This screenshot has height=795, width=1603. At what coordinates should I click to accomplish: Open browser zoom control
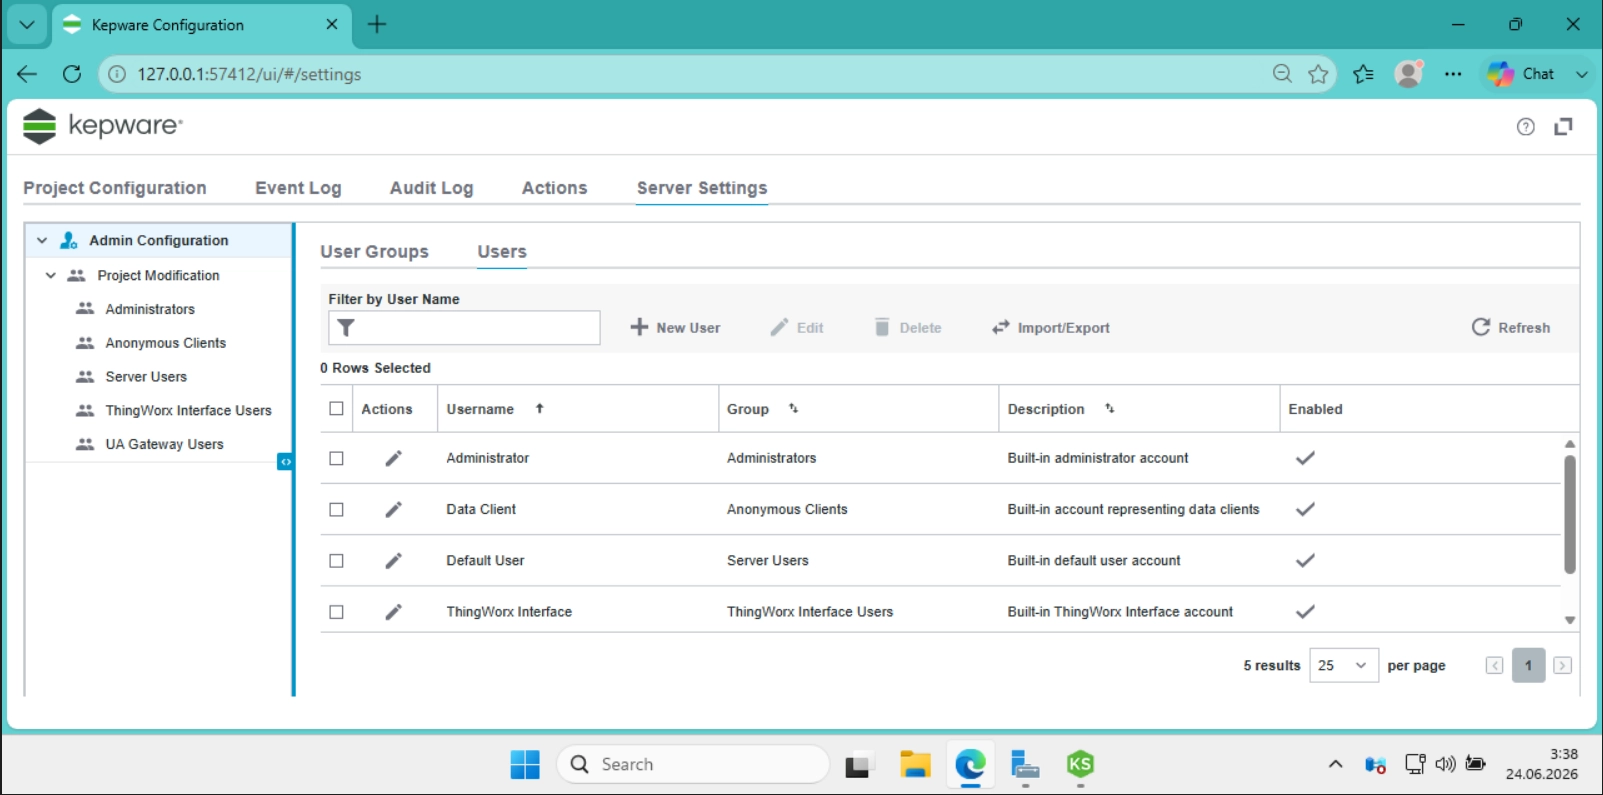[x=1282, y=74]
